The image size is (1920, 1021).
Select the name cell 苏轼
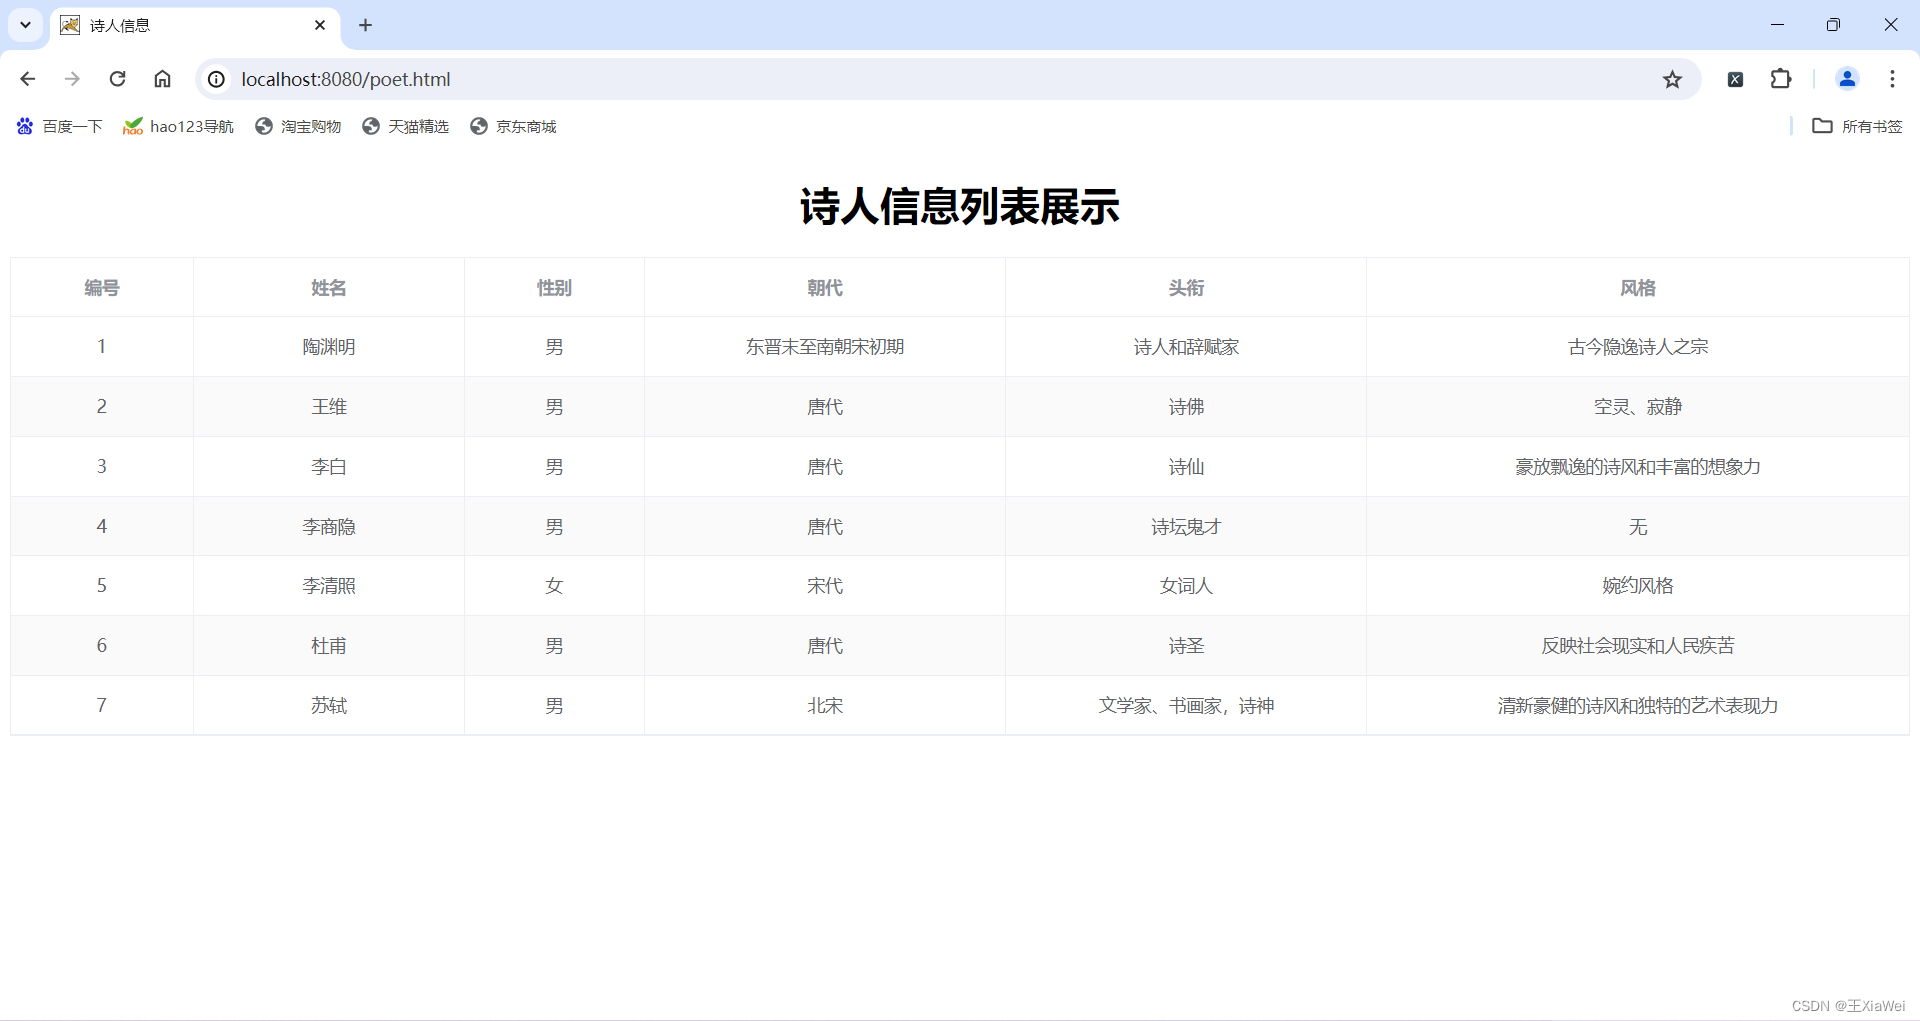(329, 706)
